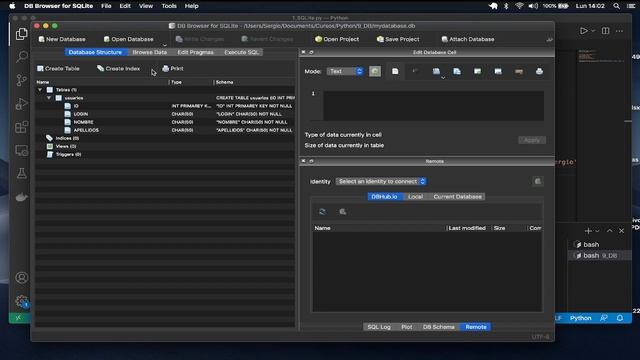This screenshot has width=640, height=360.
Task: Switch to the DB Schema bottom tab
Action: point(438,327)
